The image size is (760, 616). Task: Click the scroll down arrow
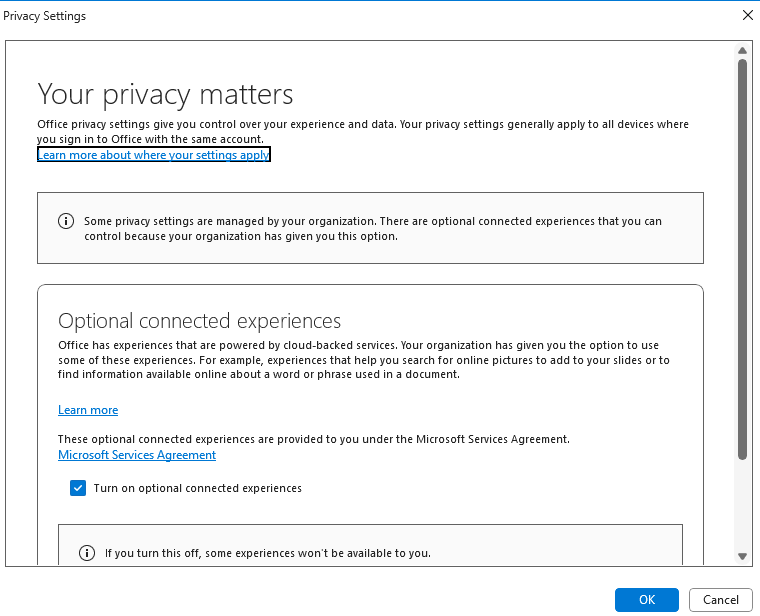742,556
